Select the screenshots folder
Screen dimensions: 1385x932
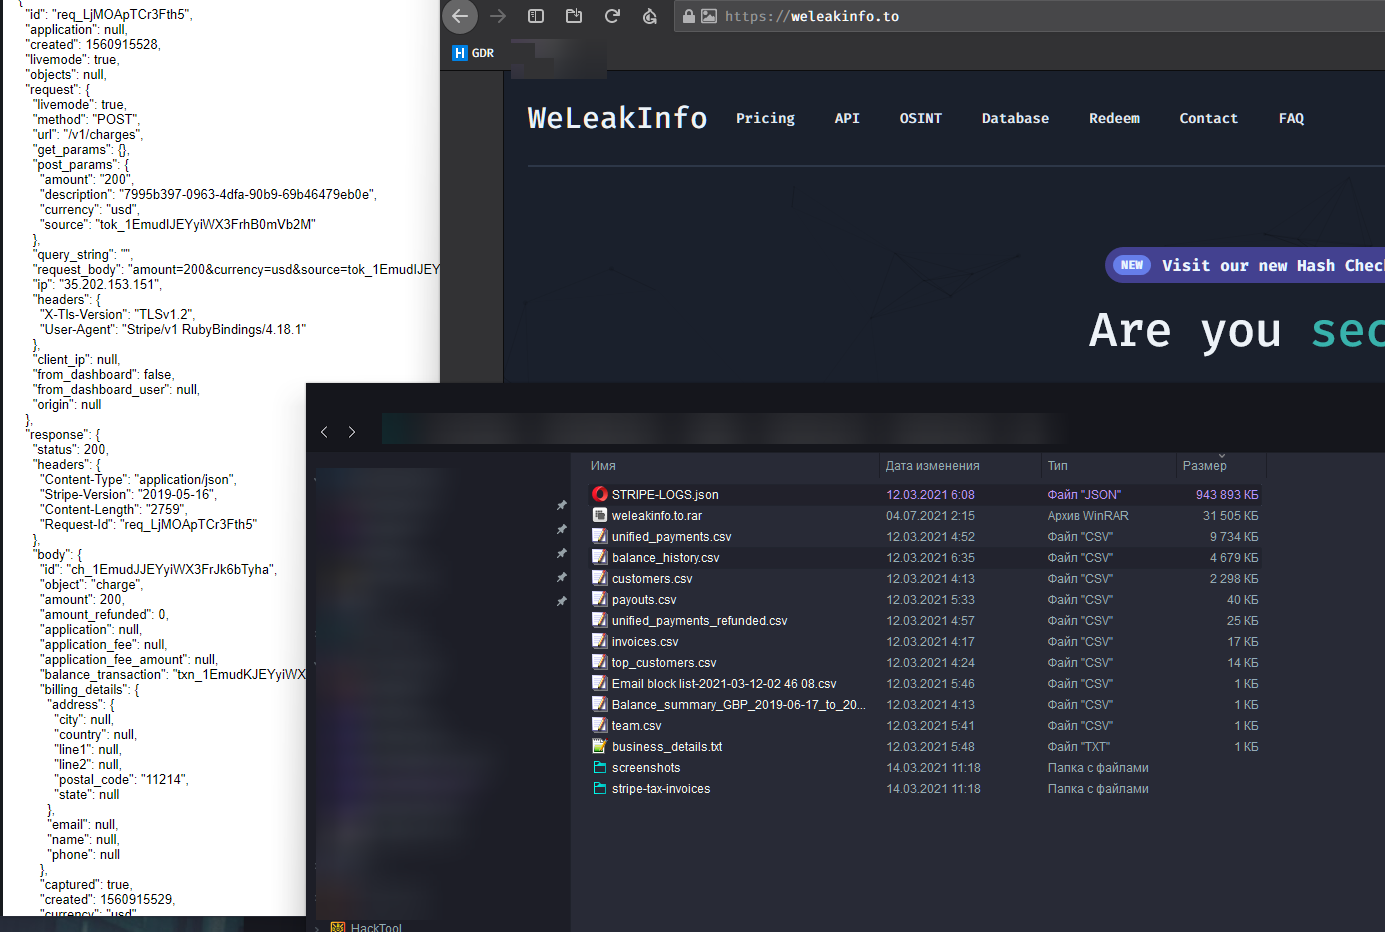(645, 768)
